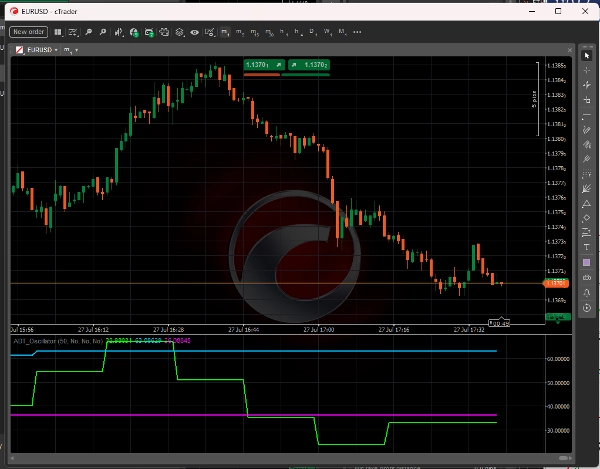Screen dimensions: 600x469
Task: Select the Andrews pitchfork tool
Action: tap(587, 159)
